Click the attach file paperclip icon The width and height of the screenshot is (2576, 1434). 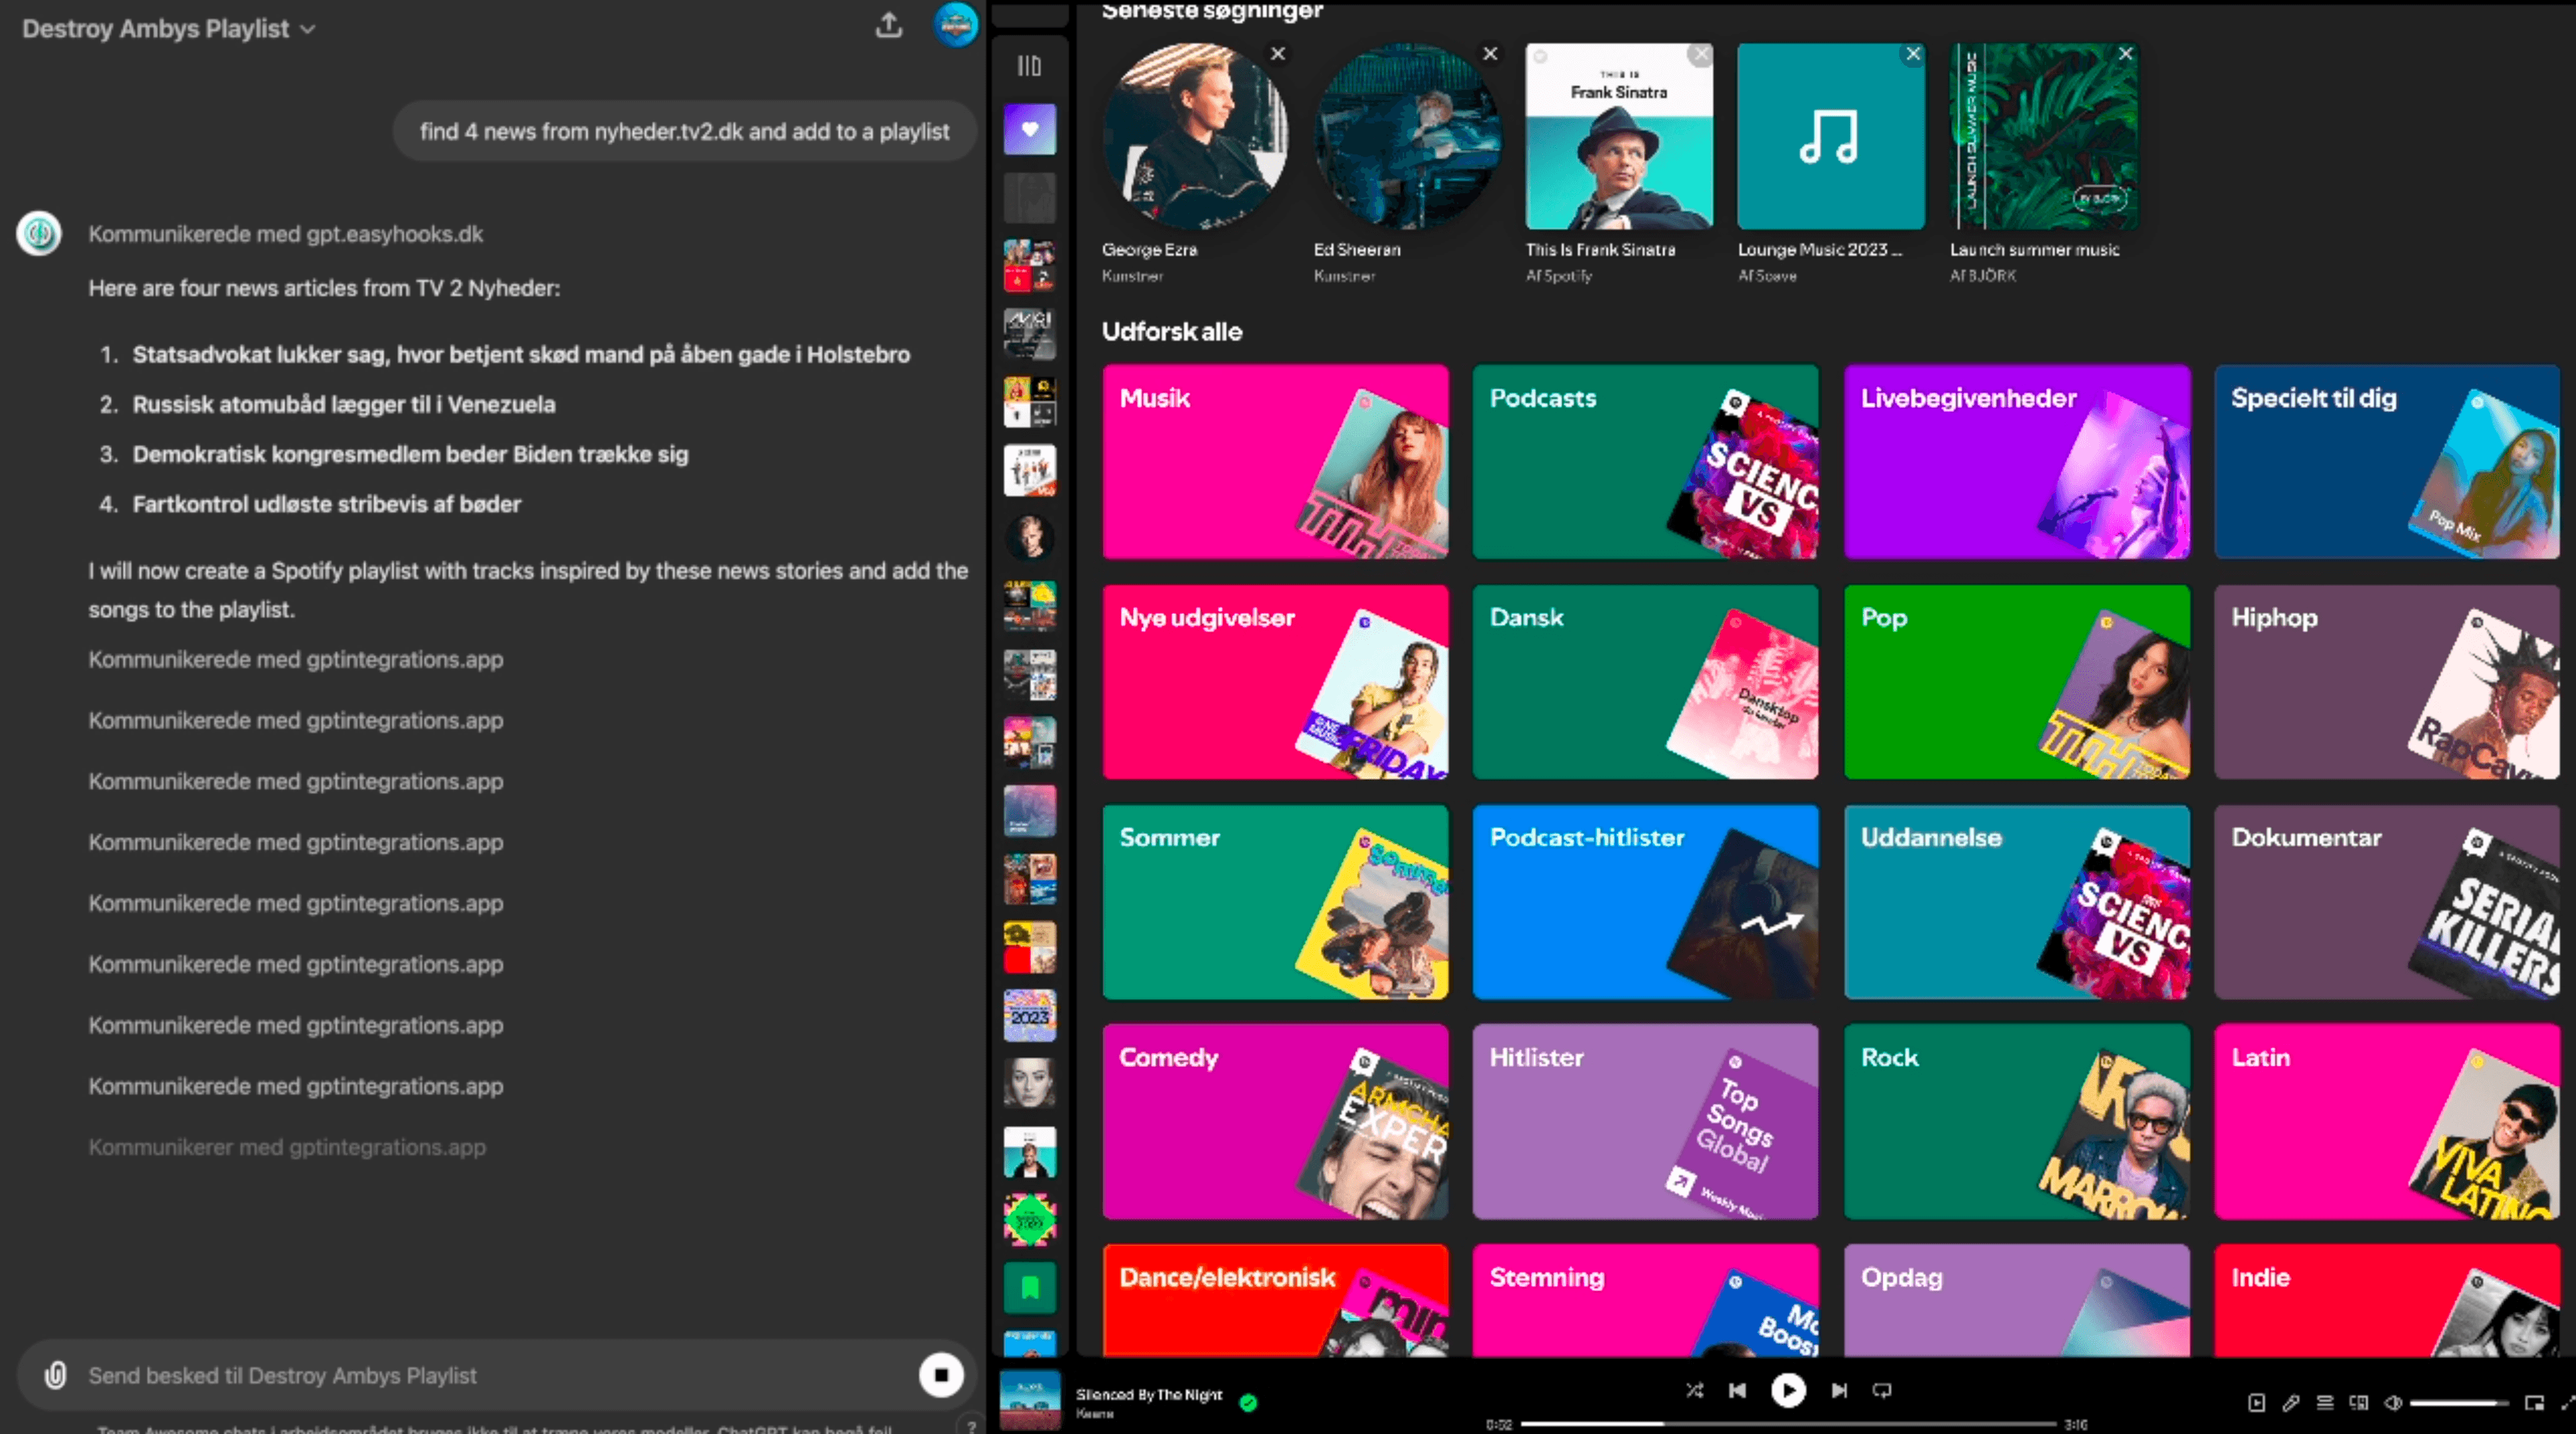pyautogui.click(x=55, y=1375)
